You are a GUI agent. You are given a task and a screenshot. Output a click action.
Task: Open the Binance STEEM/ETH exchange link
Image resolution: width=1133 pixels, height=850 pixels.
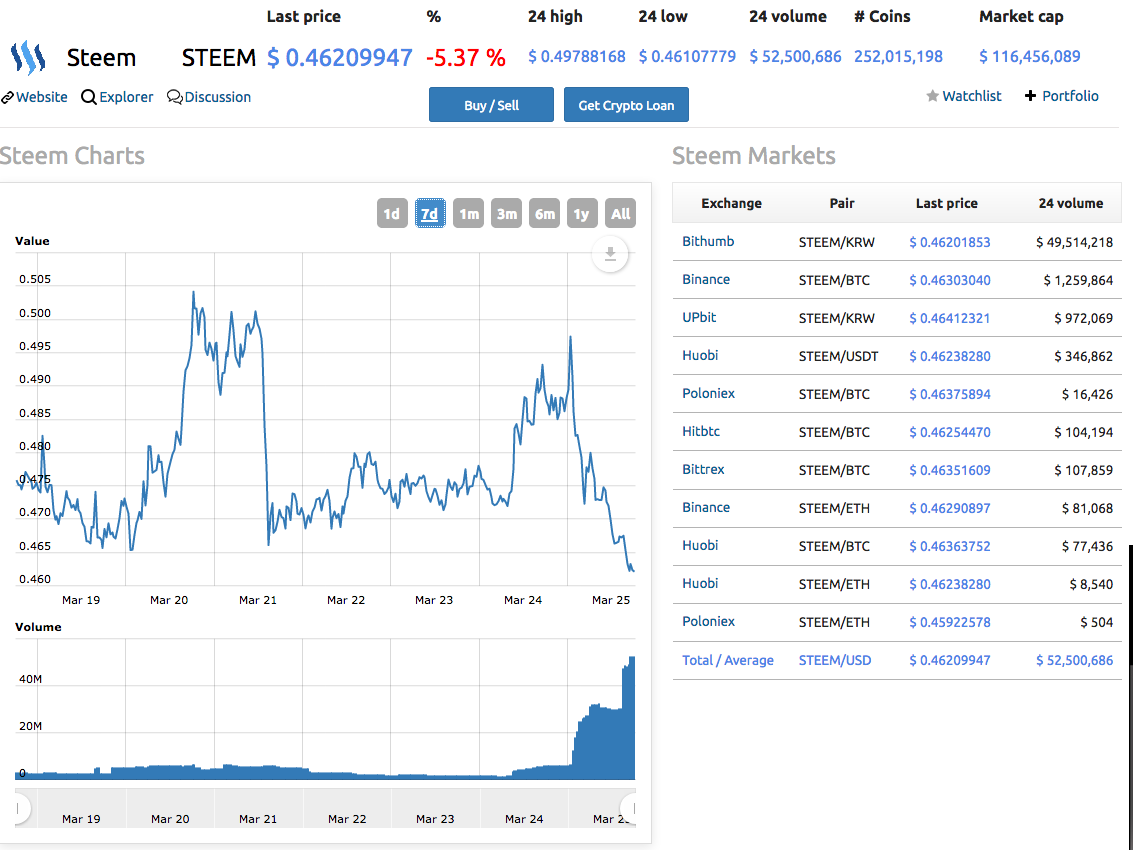706,507
